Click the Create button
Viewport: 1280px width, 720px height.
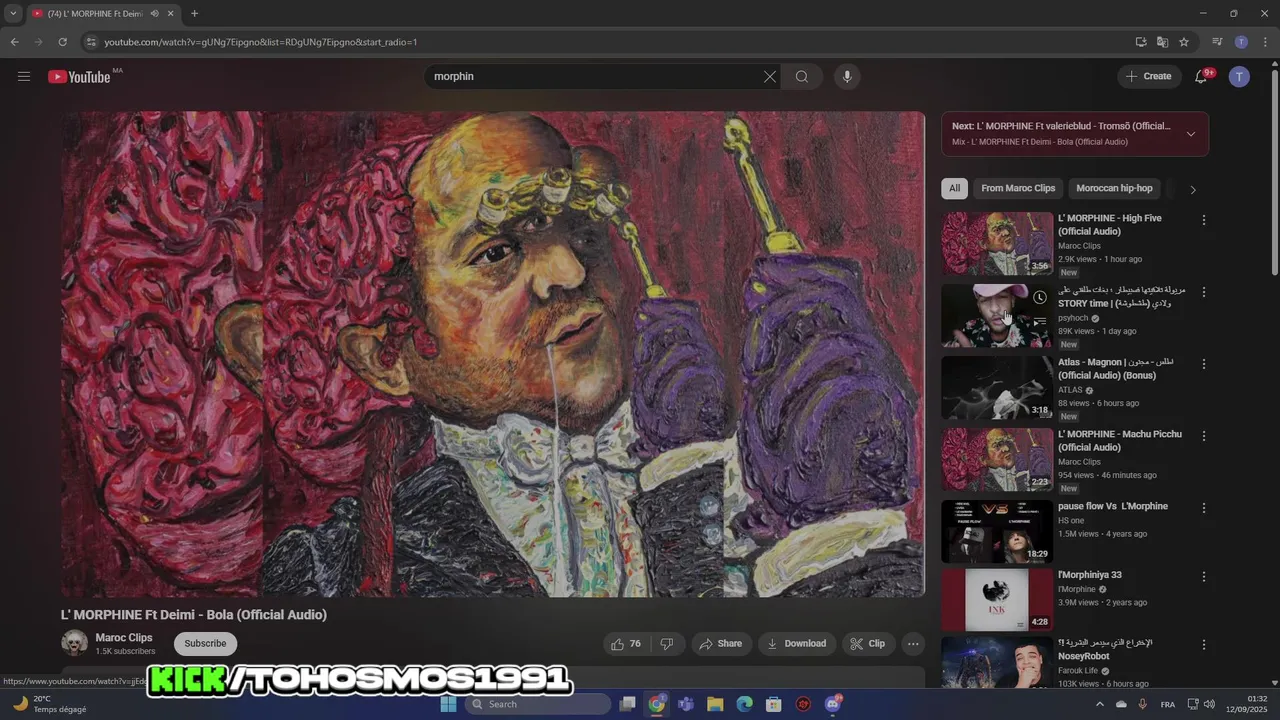pyautogui.click(x=1148, y=76)
